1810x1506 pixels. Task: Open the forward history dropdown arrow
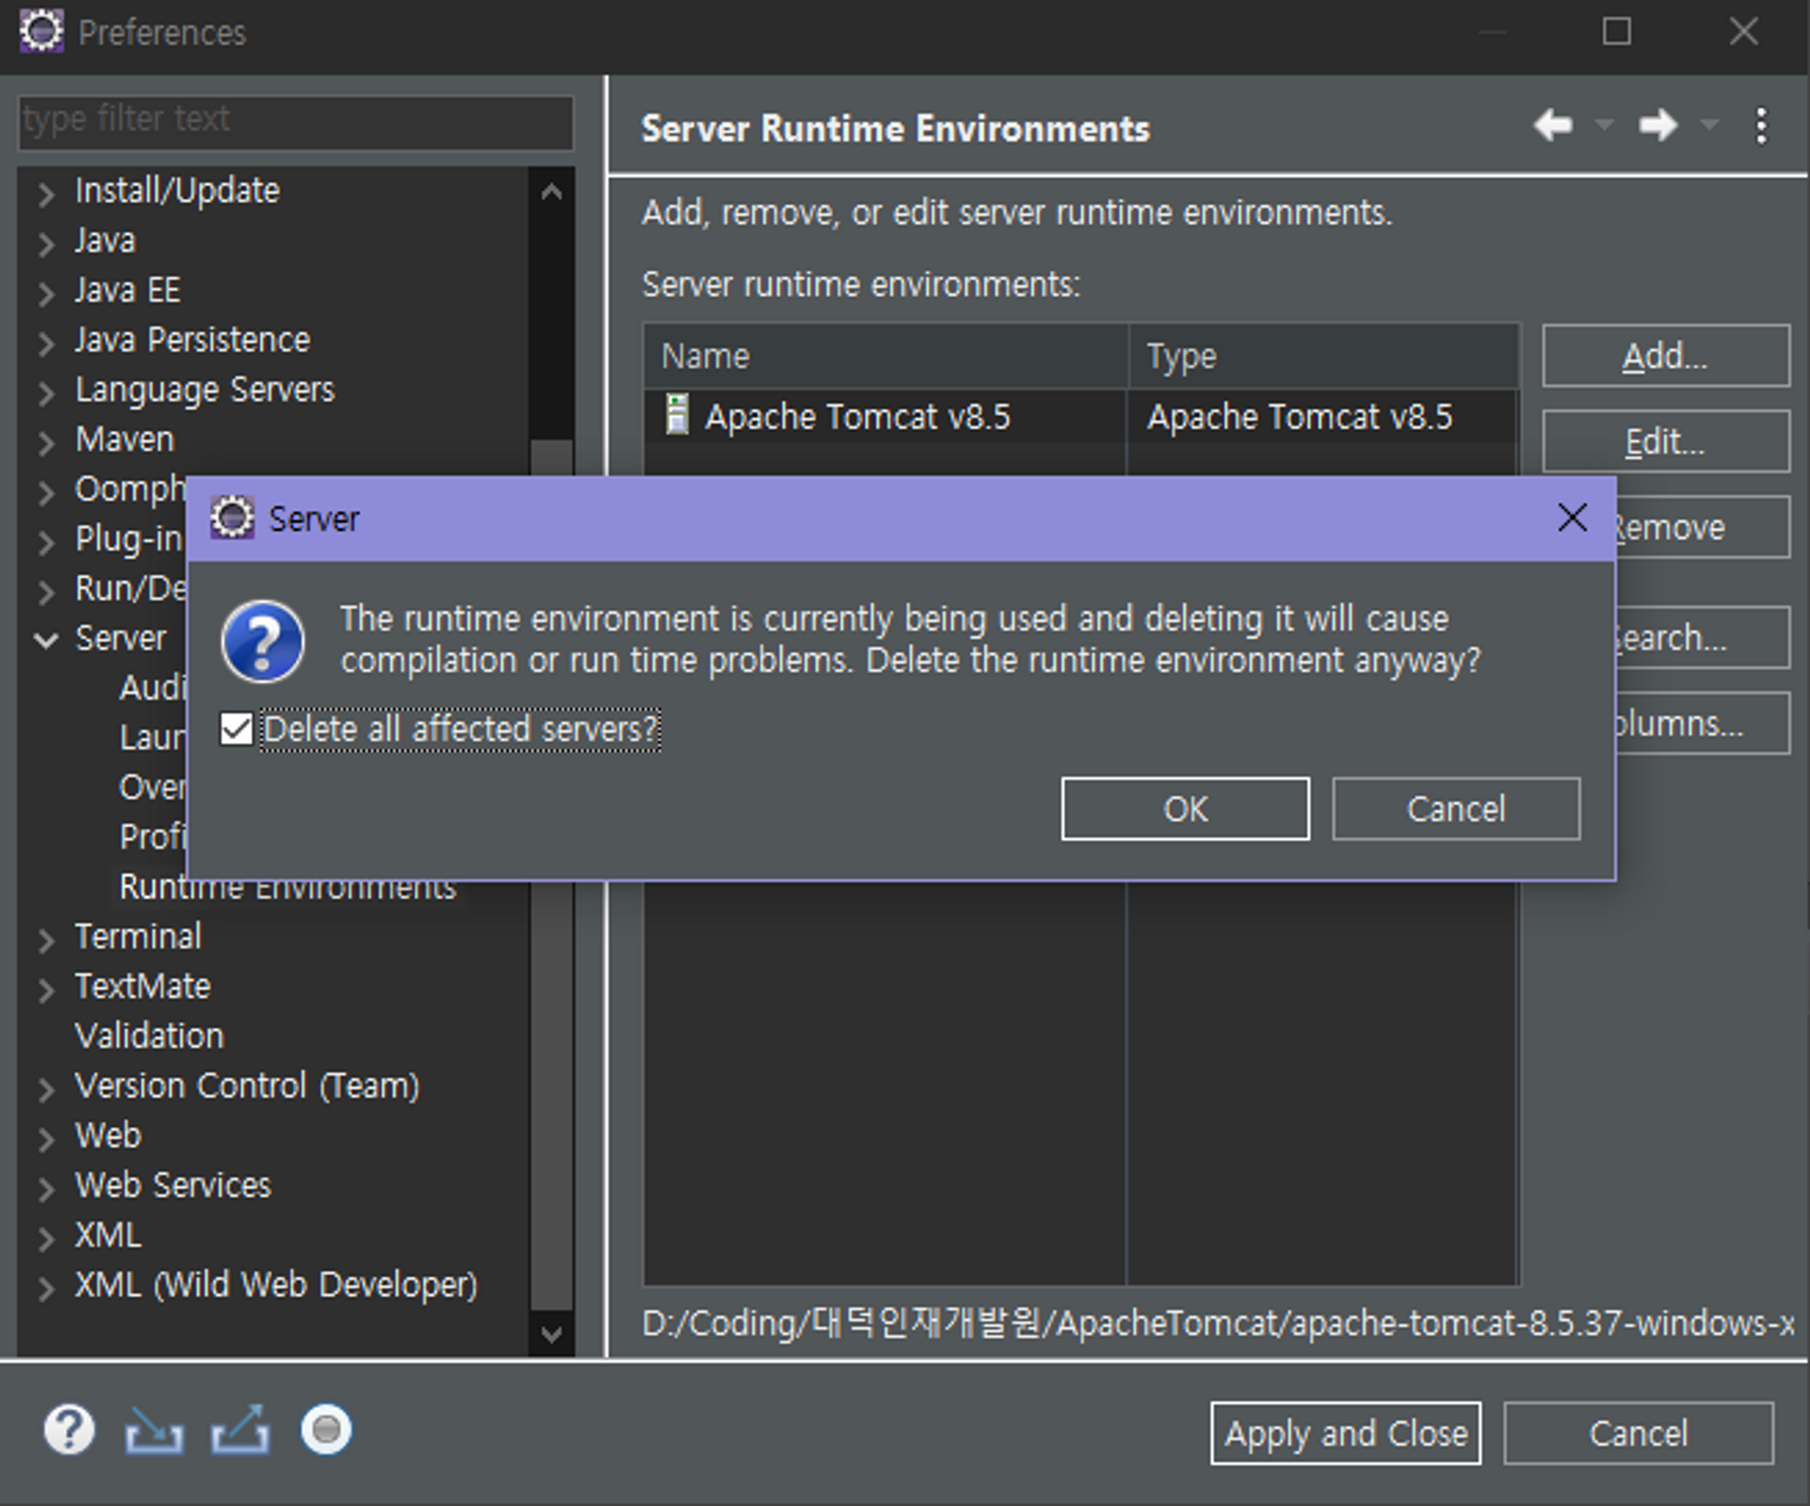[1709, 126]
